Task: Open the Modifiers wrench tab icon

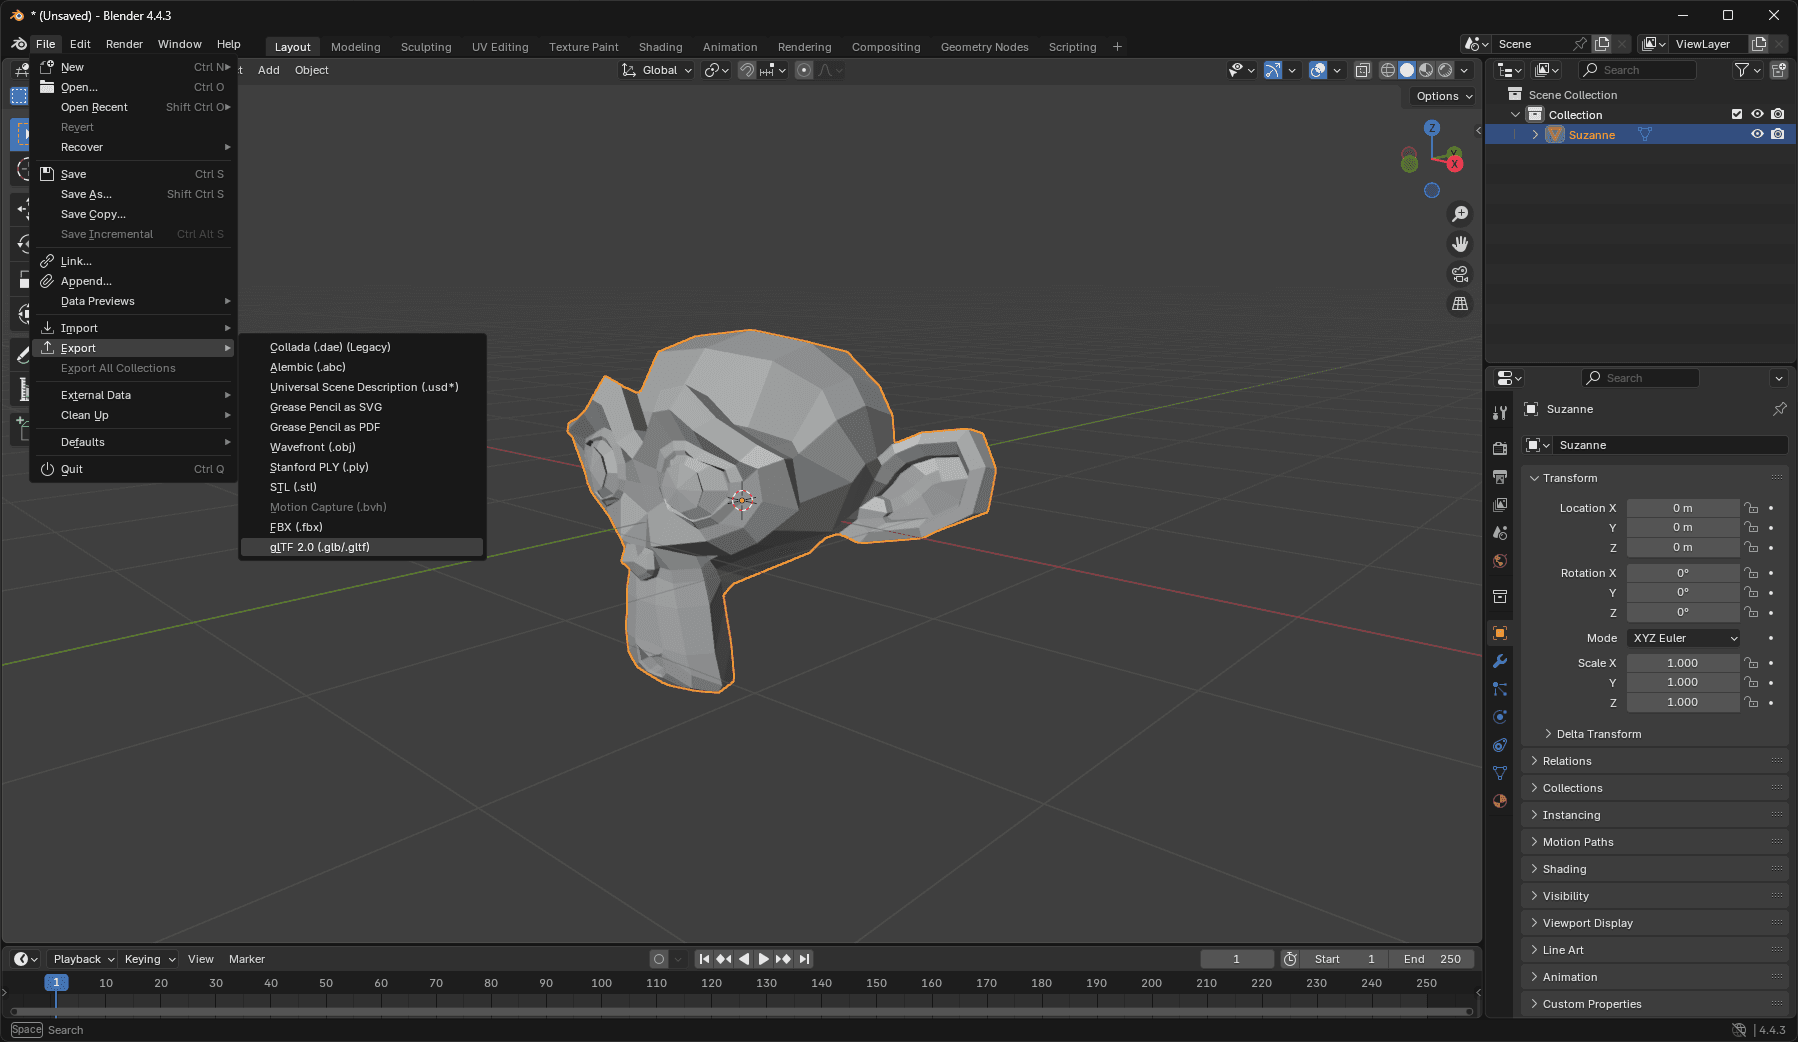Action: point(1500,661)
